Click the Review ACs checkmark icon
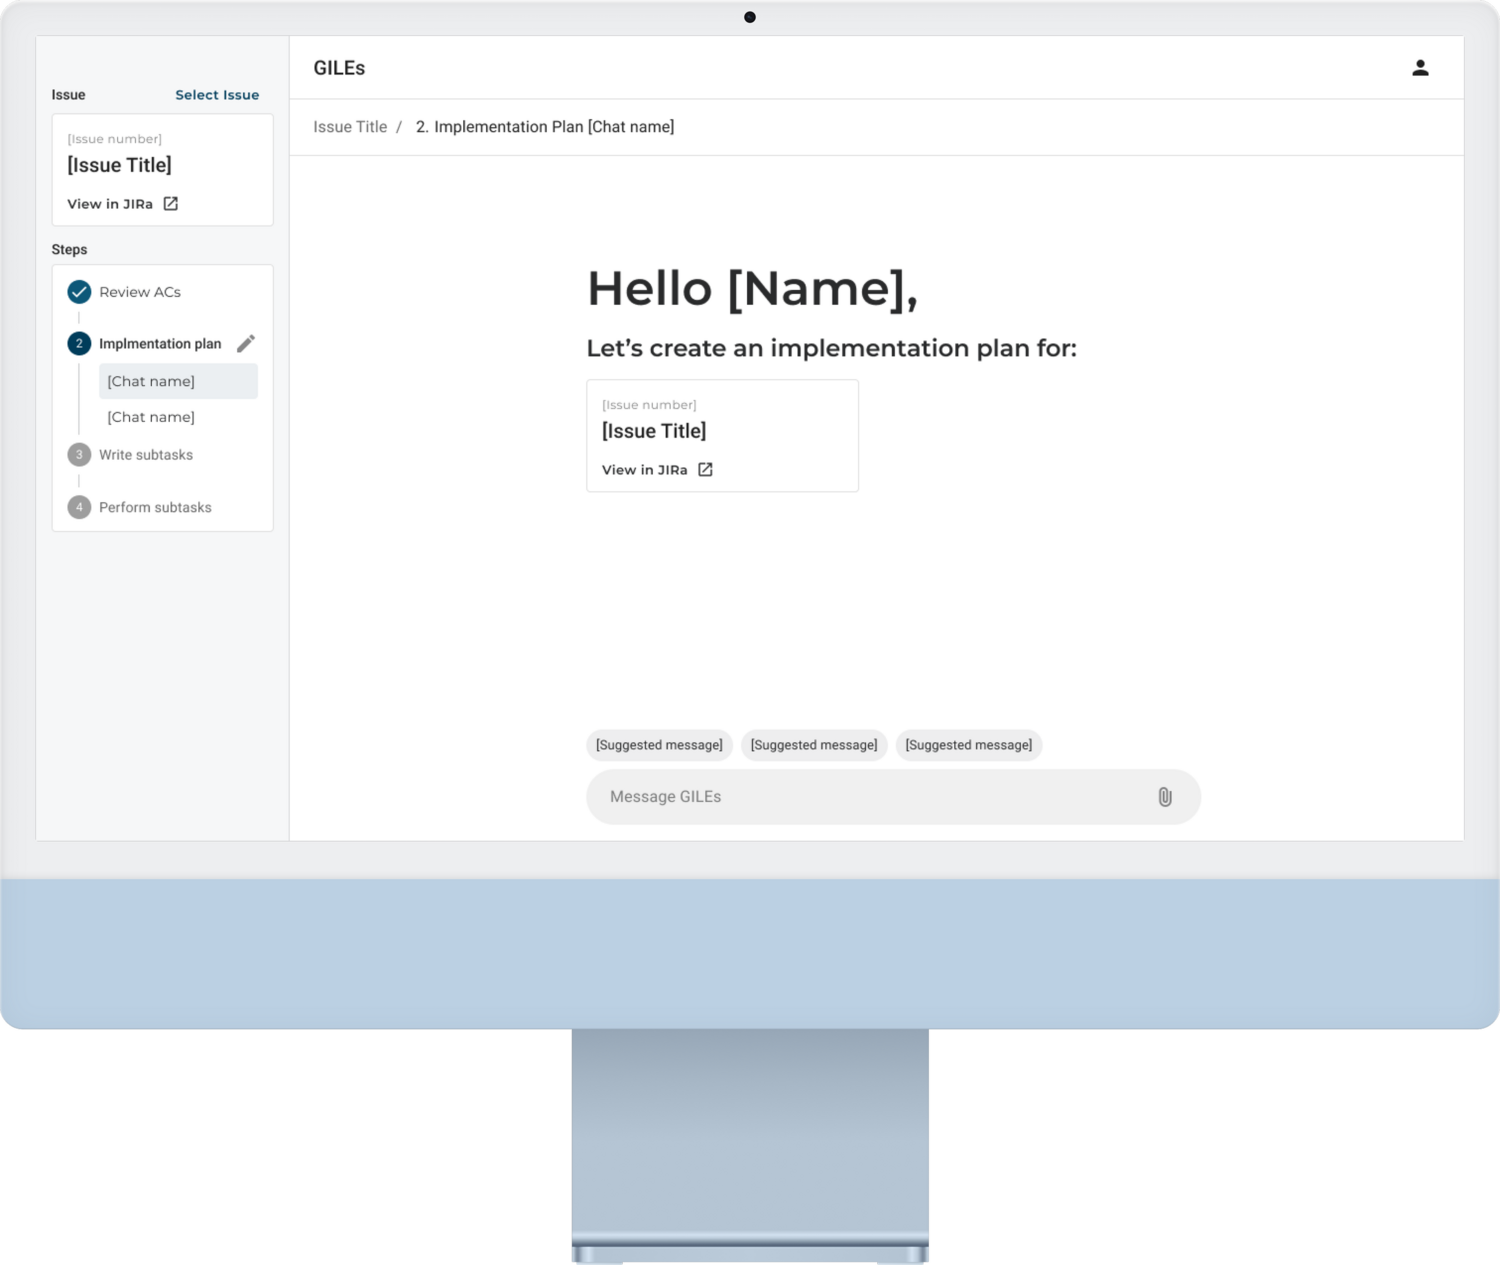 coord(79,292)
